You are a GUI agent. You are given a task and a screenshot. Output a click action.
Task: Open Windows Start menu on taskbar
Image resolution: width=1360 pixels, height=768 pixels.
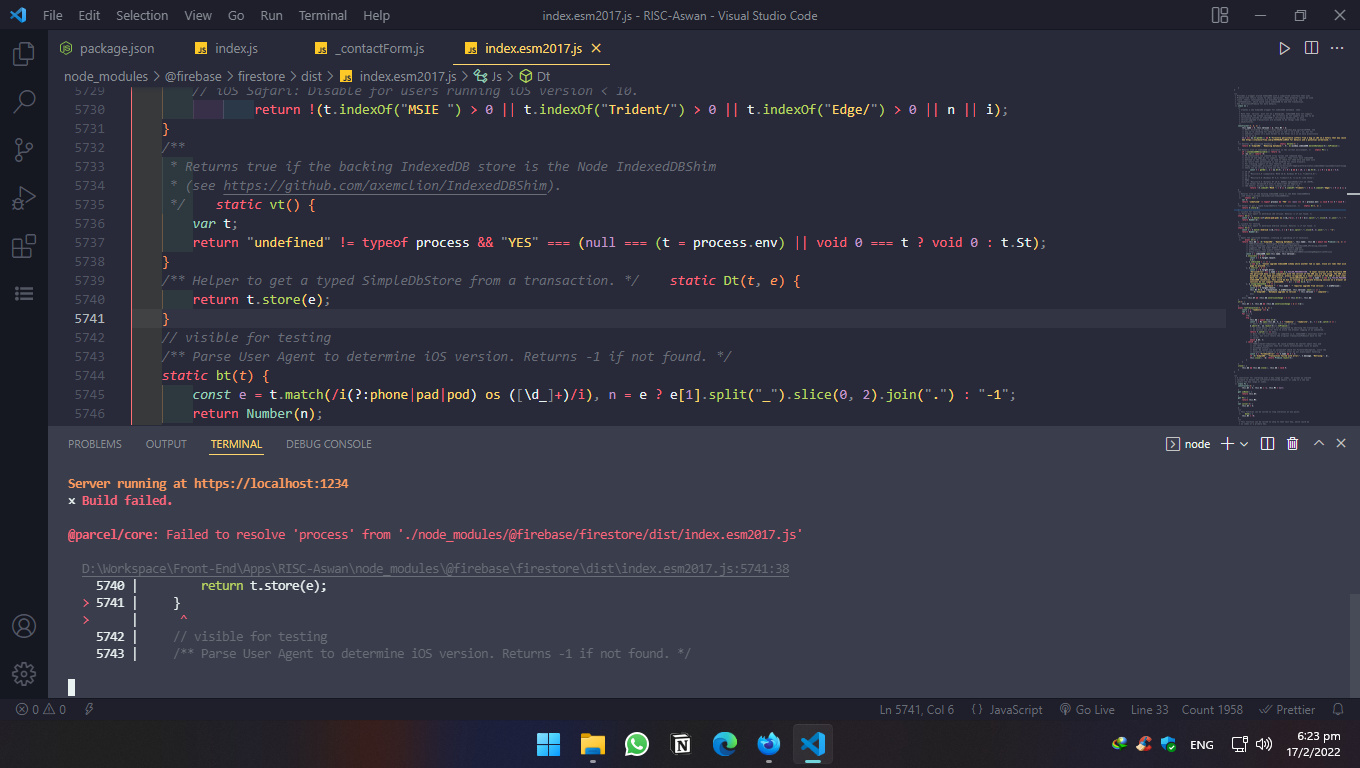(x=548, y=744)
